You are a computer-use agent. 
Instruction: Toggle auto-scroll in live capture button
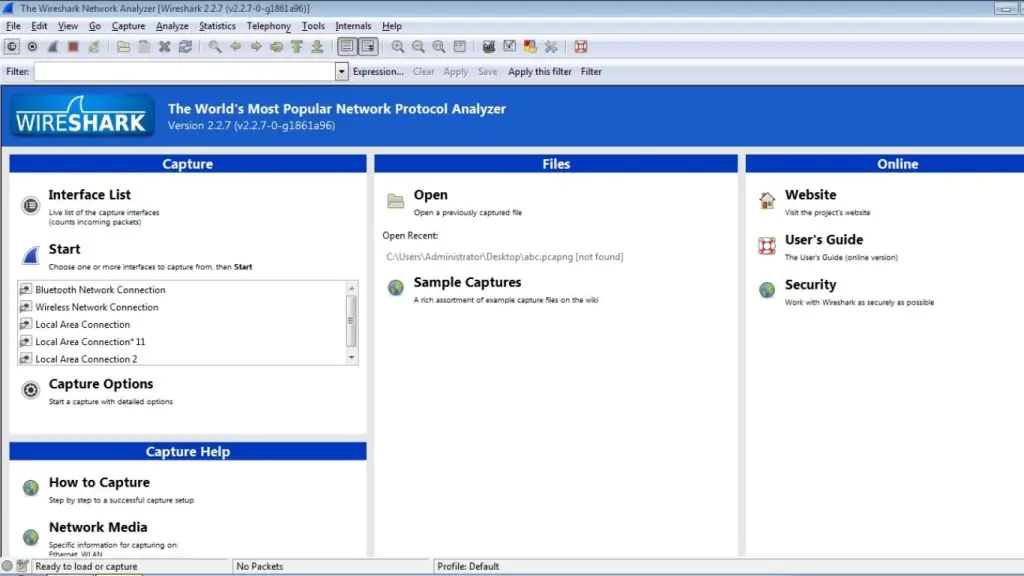(368, 46)
